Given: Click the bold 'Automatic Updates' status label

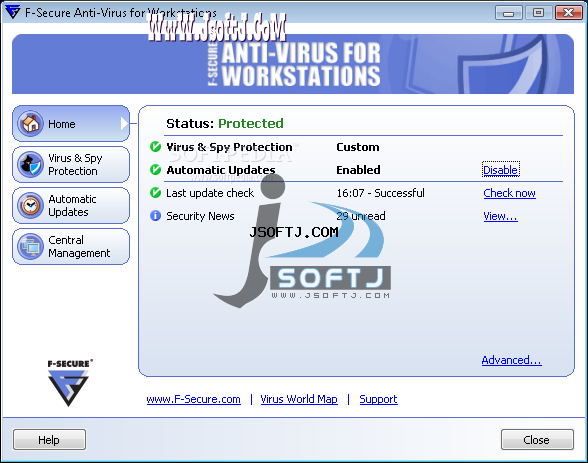Looking at the screenshot, I should (221, 170).
